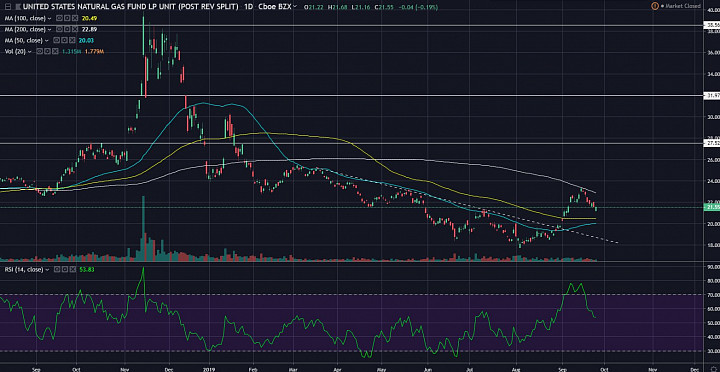Image resolution: width=720 pixels, height=372 pixels.
Task: Remove the Vol (20) indicator
Action: [x=55, y=51]
